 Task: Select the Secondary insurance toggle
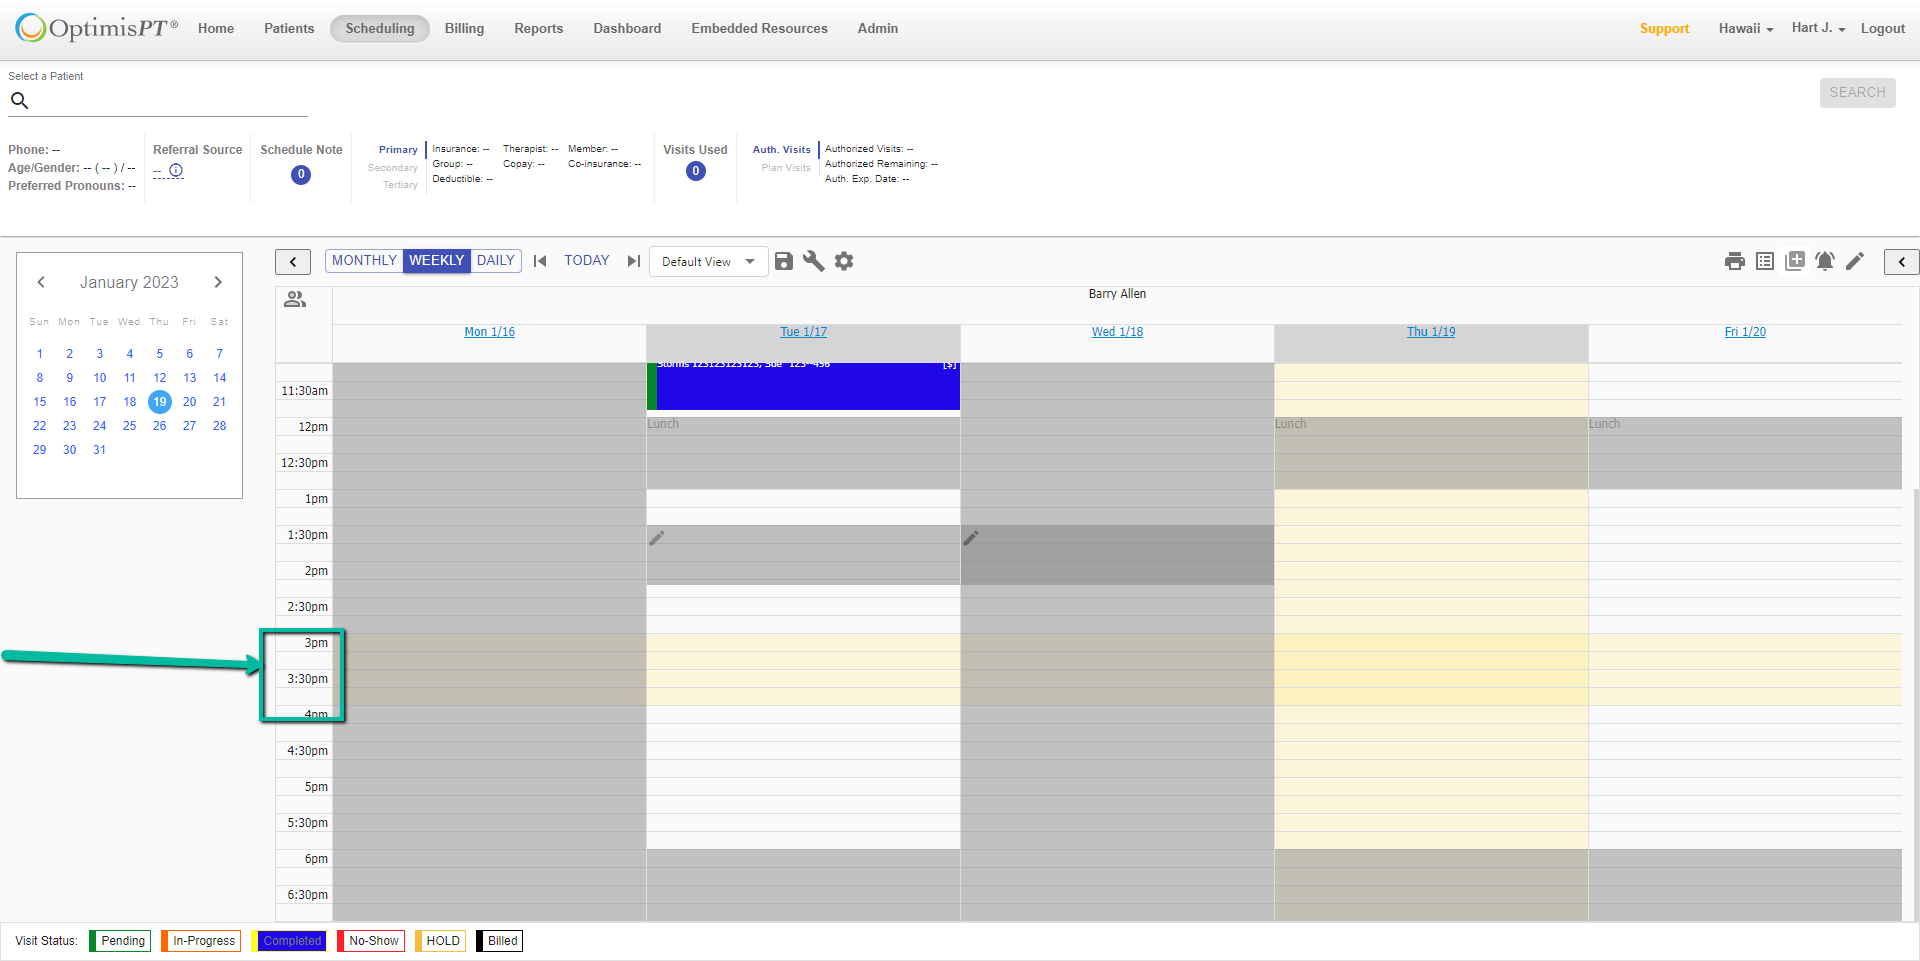tap(393, 168)
